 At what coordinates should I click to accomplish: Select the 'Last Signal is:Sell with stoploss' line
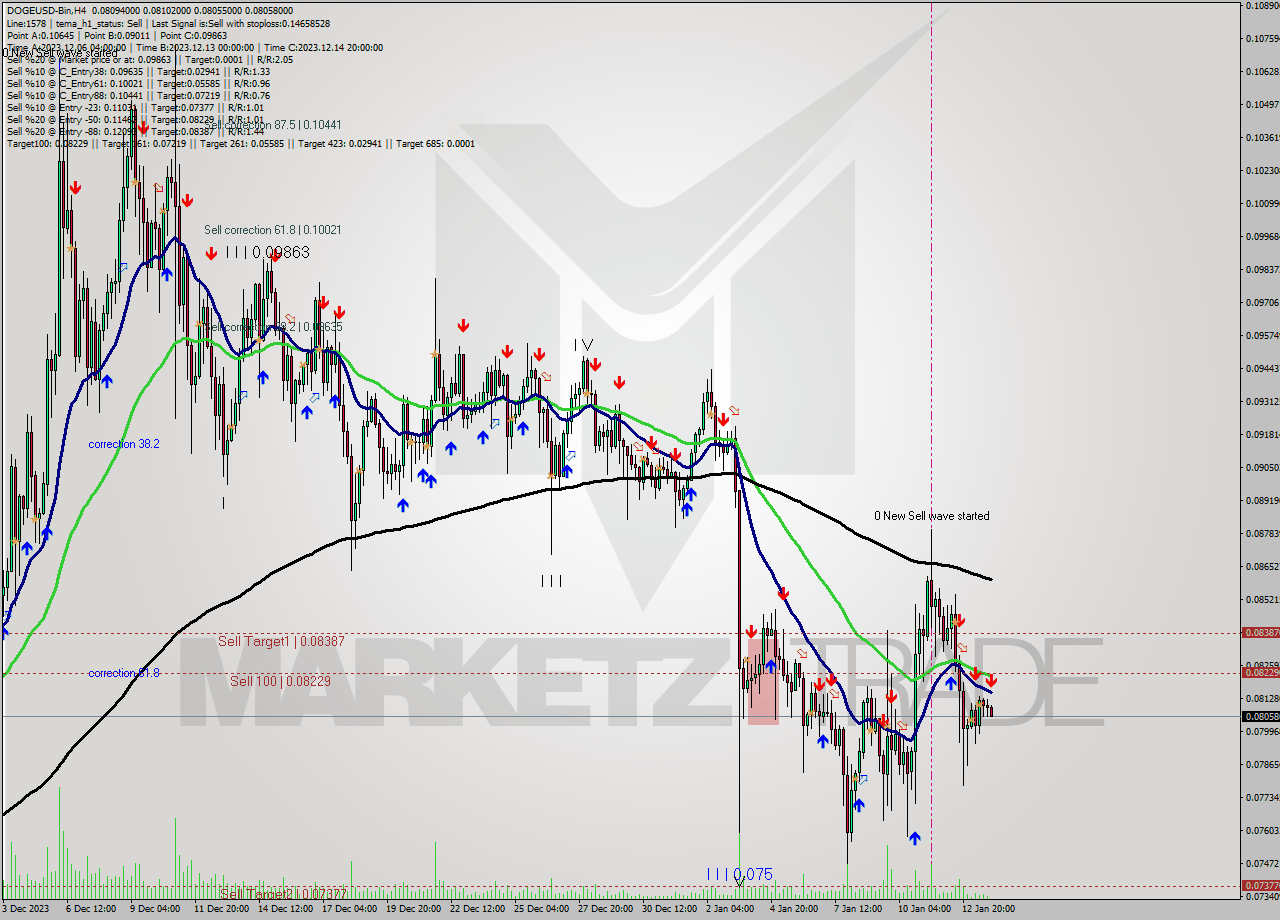241,23
